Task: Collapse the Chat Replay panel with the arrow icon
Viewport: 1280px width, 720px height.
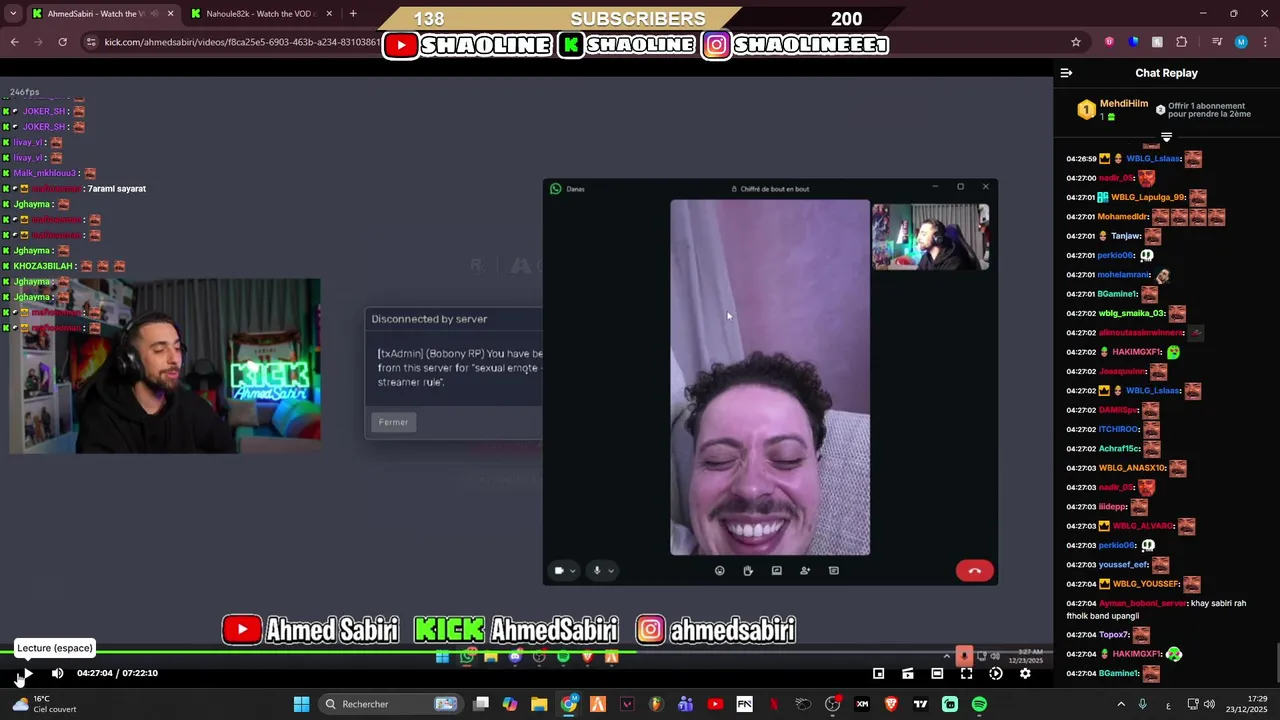Action: (1066, 73)
